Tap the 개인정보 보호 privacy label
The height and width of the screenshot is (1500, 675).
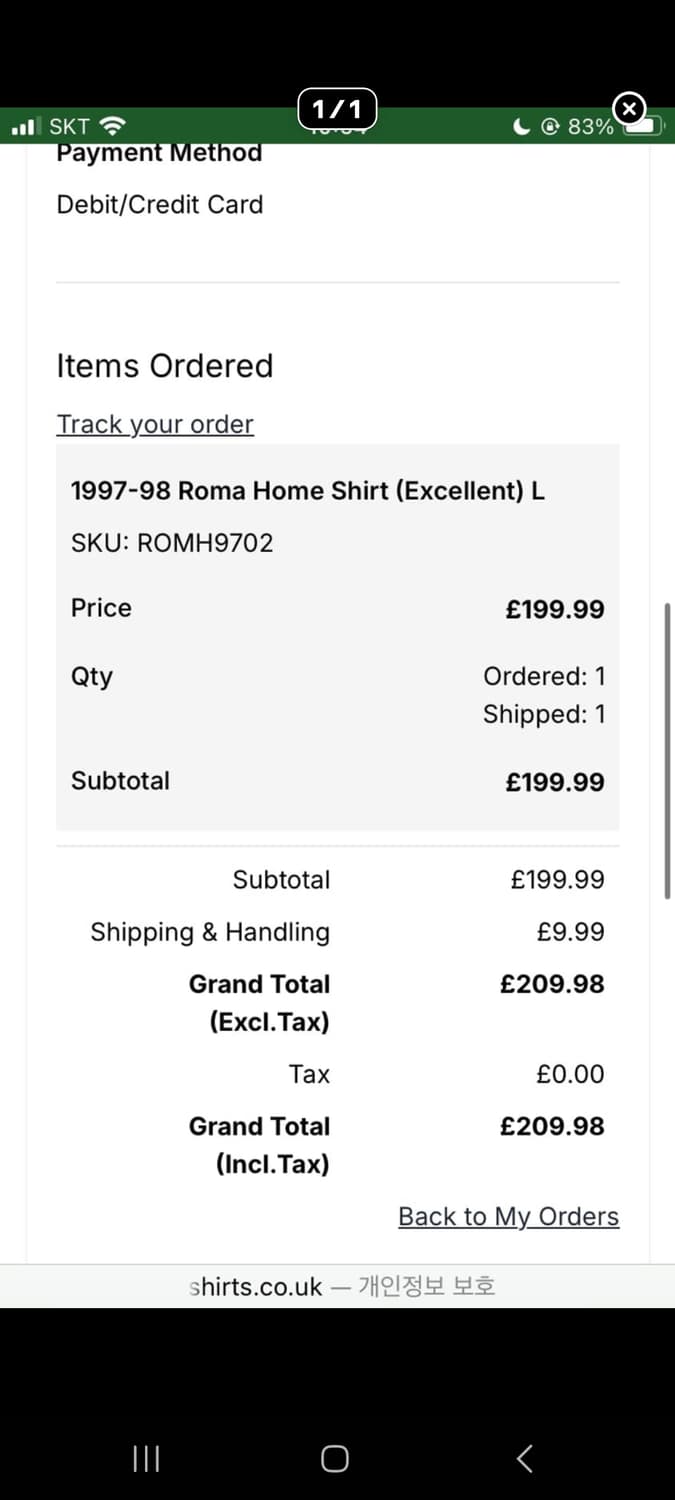[x=426, y=1286]
